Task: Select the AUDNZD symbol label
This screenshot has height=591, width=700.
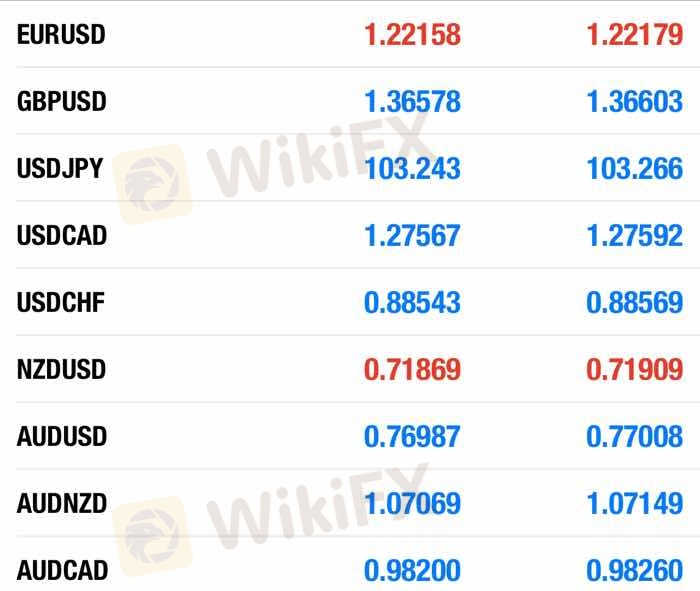Action: 62,503
